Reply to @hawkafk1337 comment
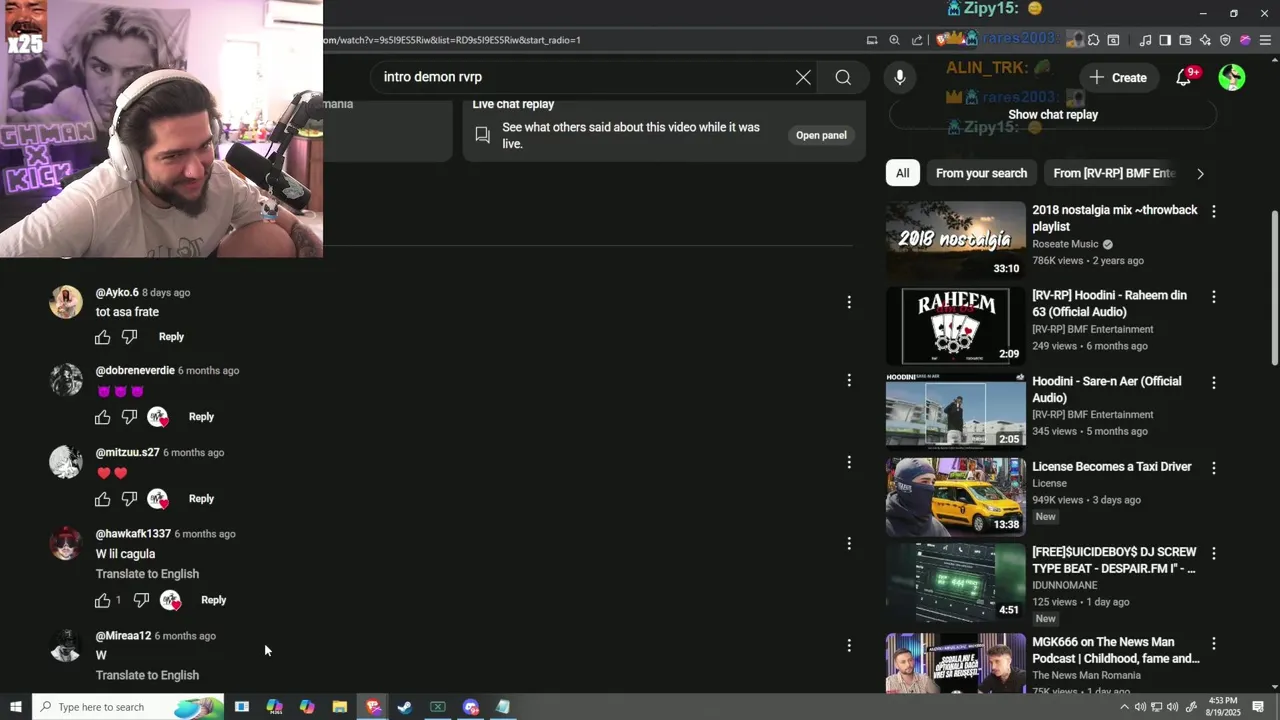 (213, 600)
